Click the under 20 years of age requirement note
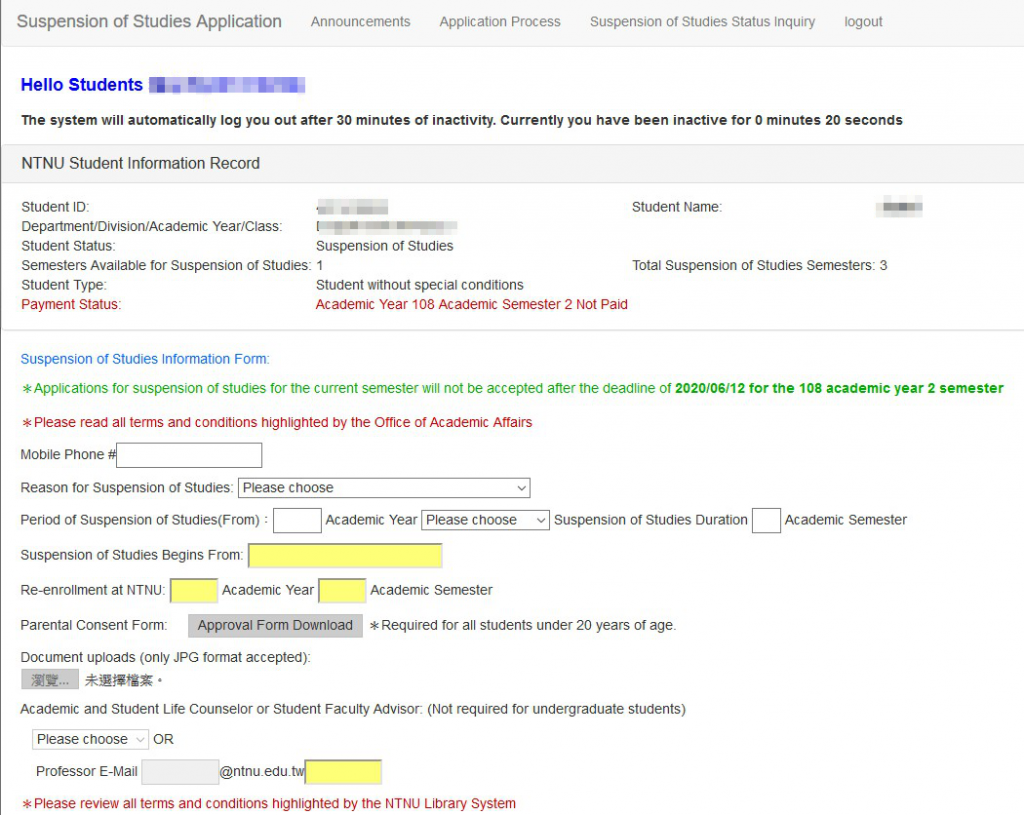Screen dimensions: 1024x815 tap(523, 626)
